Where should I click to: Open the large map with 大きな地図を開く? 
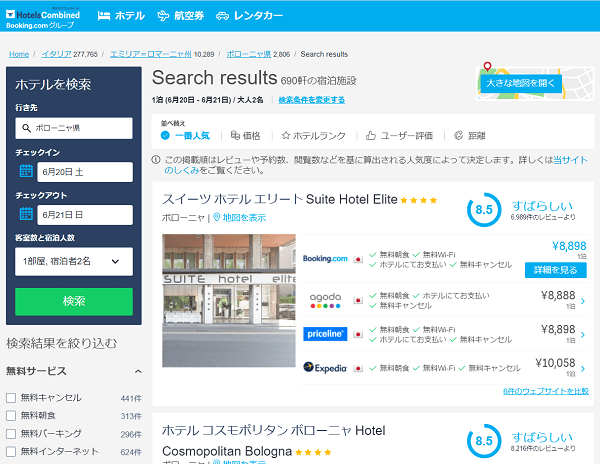click(x=520, y=83)
